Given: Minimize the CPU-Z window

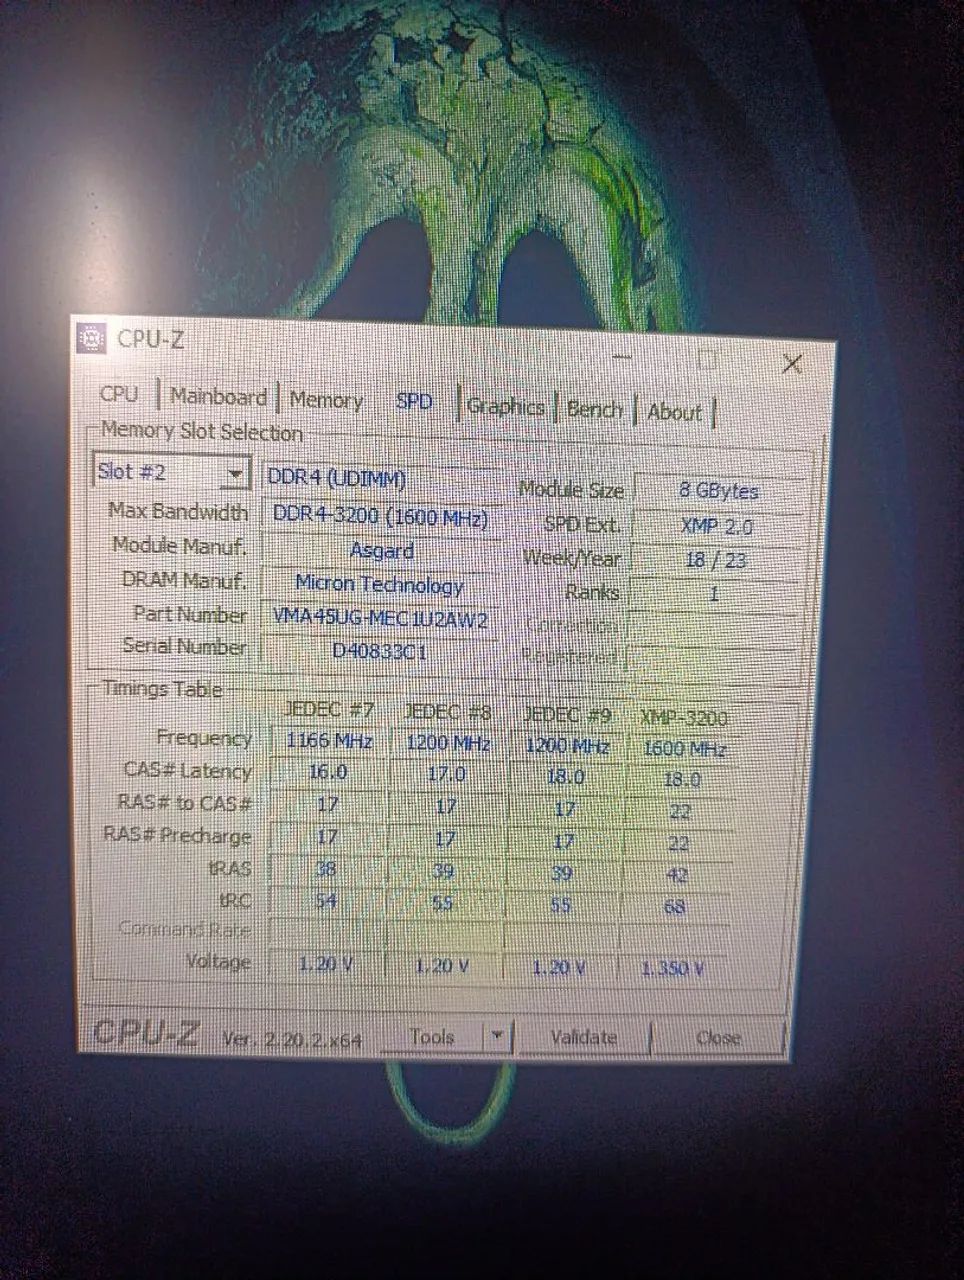Looking at the screenshot, I should point(622,356).
